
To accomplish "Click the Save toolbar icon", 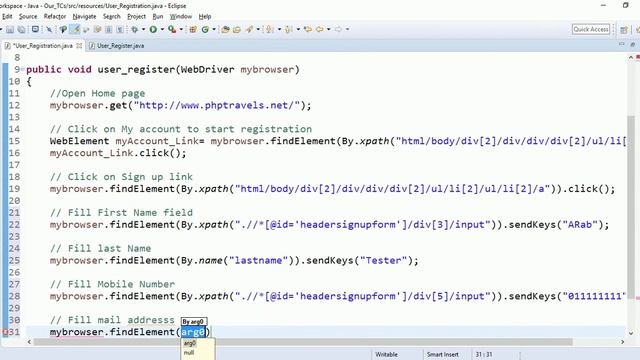I will [x=10, y=29].
